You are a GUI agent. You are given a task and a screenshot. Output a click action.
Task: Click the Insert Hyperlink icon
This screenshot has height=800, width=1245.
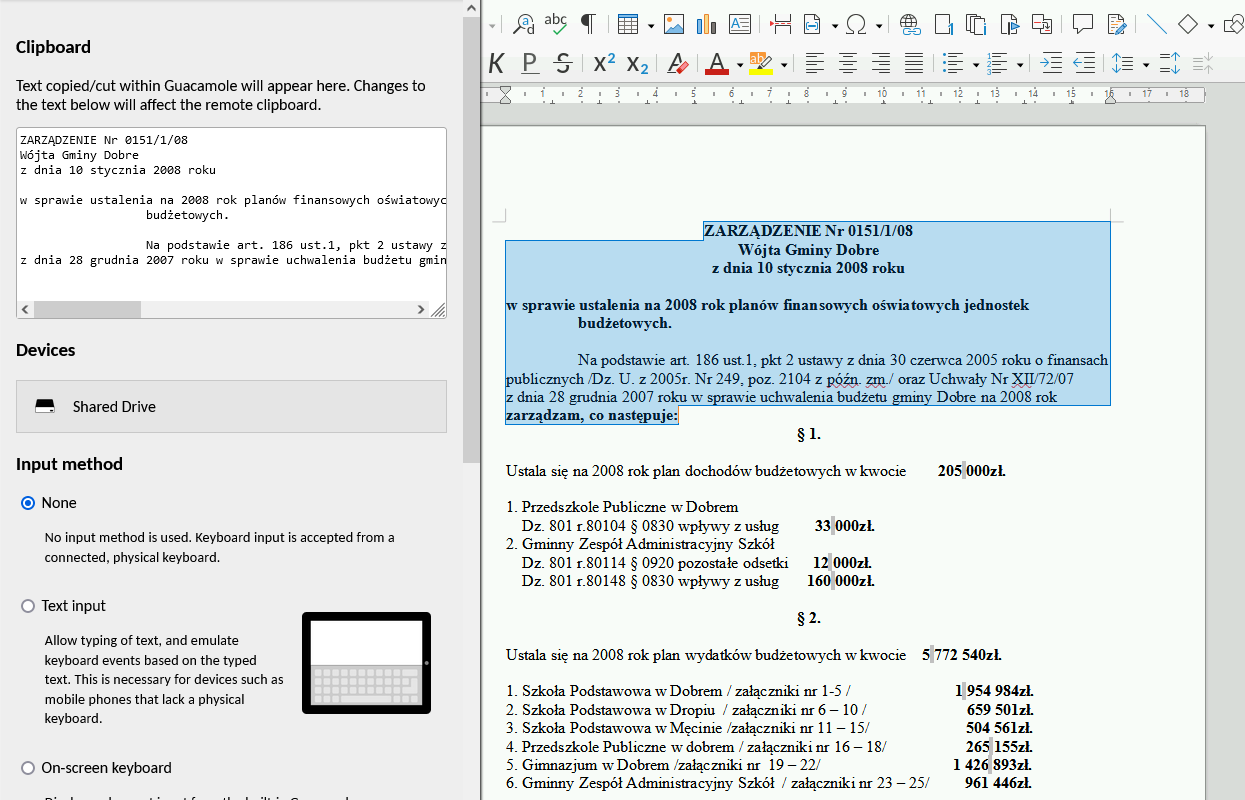909,24
